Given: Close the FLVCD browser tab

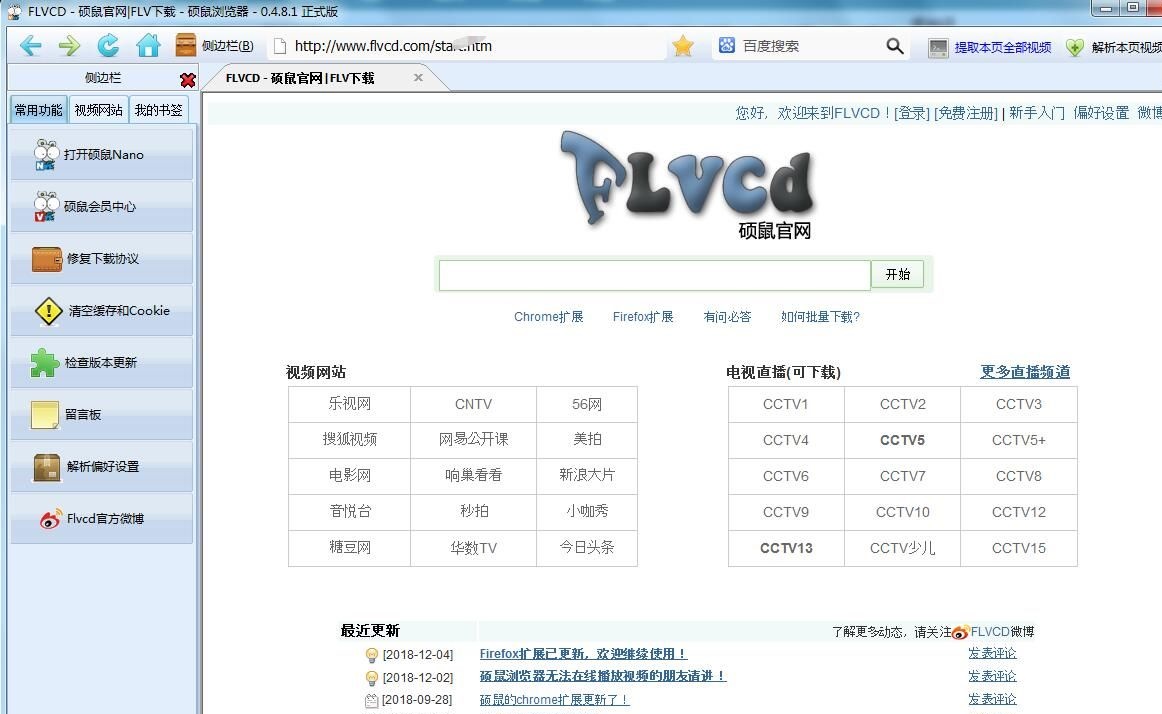Looking at the screenshot, I should click(418, 77).
